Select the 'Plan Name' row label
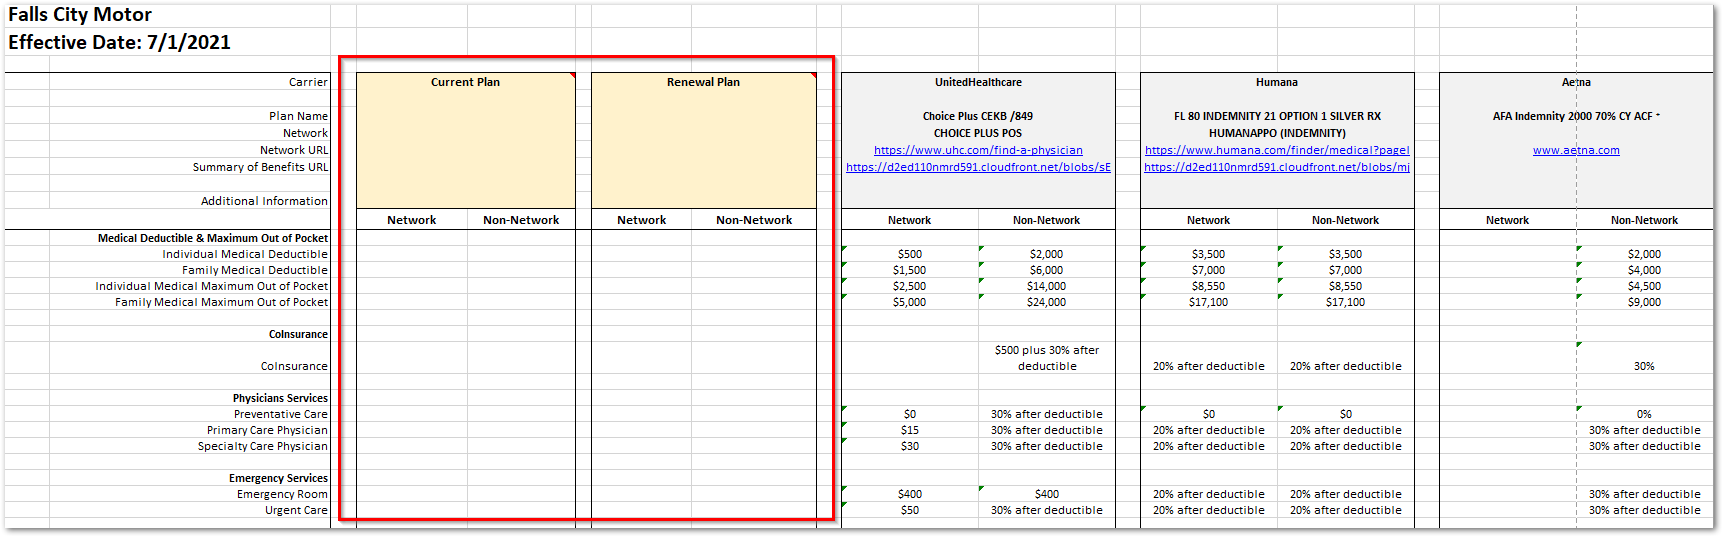 [298, 116]
